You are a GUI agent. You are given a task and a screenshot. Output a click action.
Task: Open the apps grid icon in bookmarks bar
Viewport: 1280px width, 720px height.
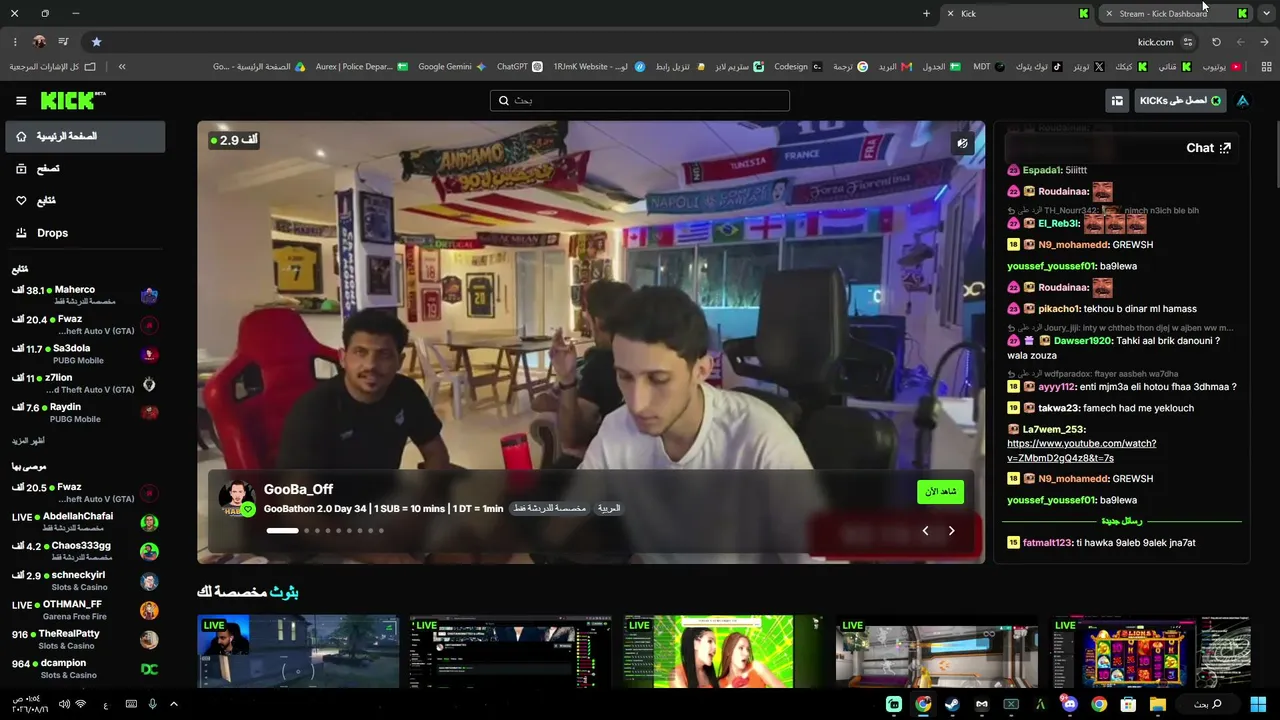point(1267,67)
